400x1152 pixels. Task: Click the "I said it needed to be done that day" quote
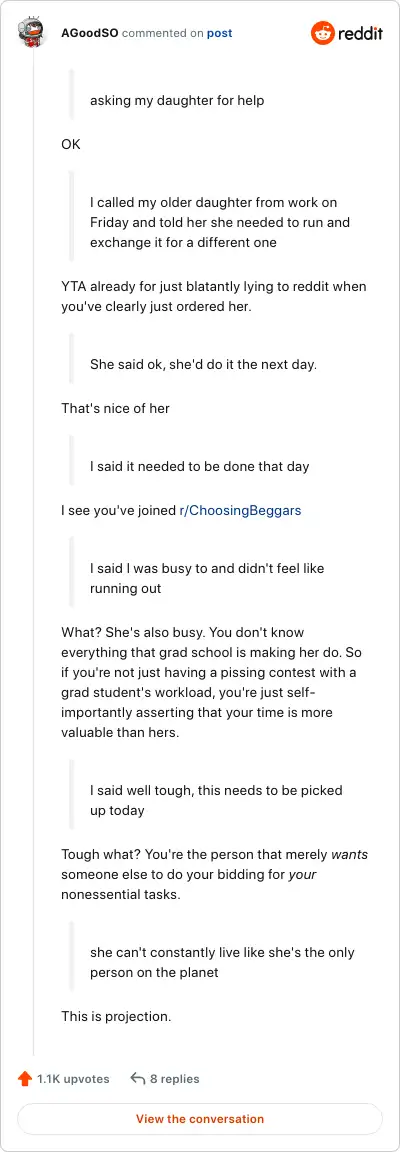click(x=200, y=466)
